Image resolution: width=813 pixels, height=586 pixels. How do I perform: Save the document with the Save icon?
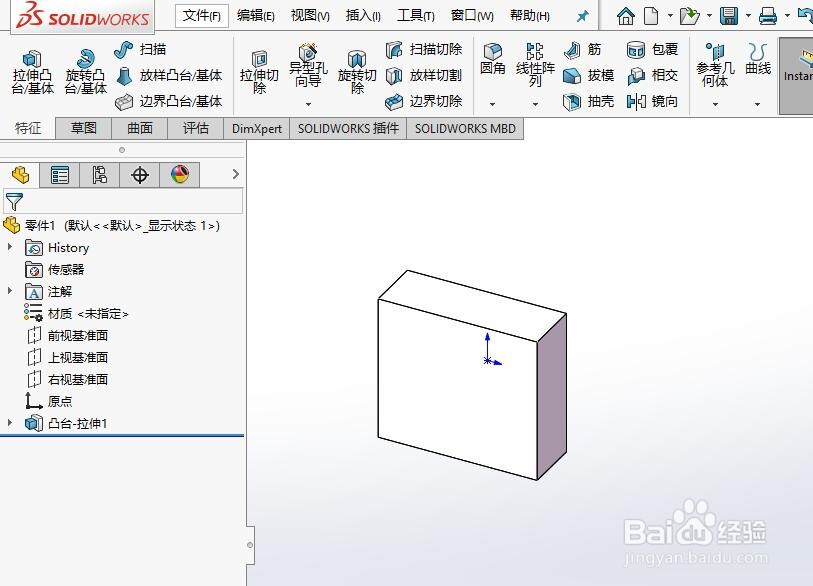point(729,16)
